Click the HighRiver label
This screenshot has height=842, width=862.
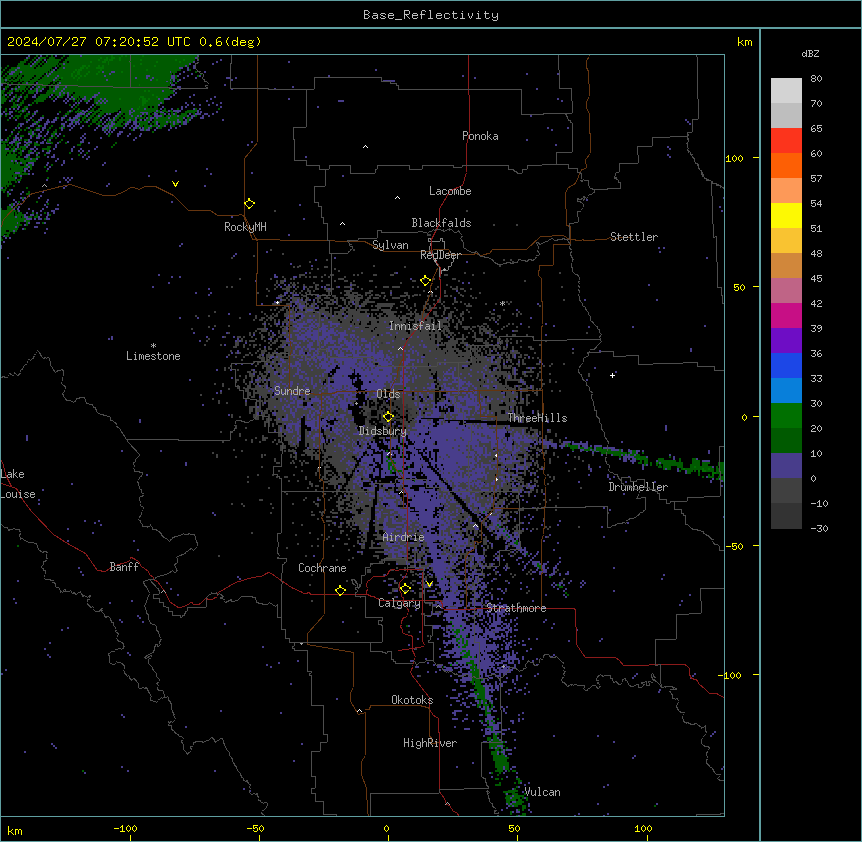[430, 743]
